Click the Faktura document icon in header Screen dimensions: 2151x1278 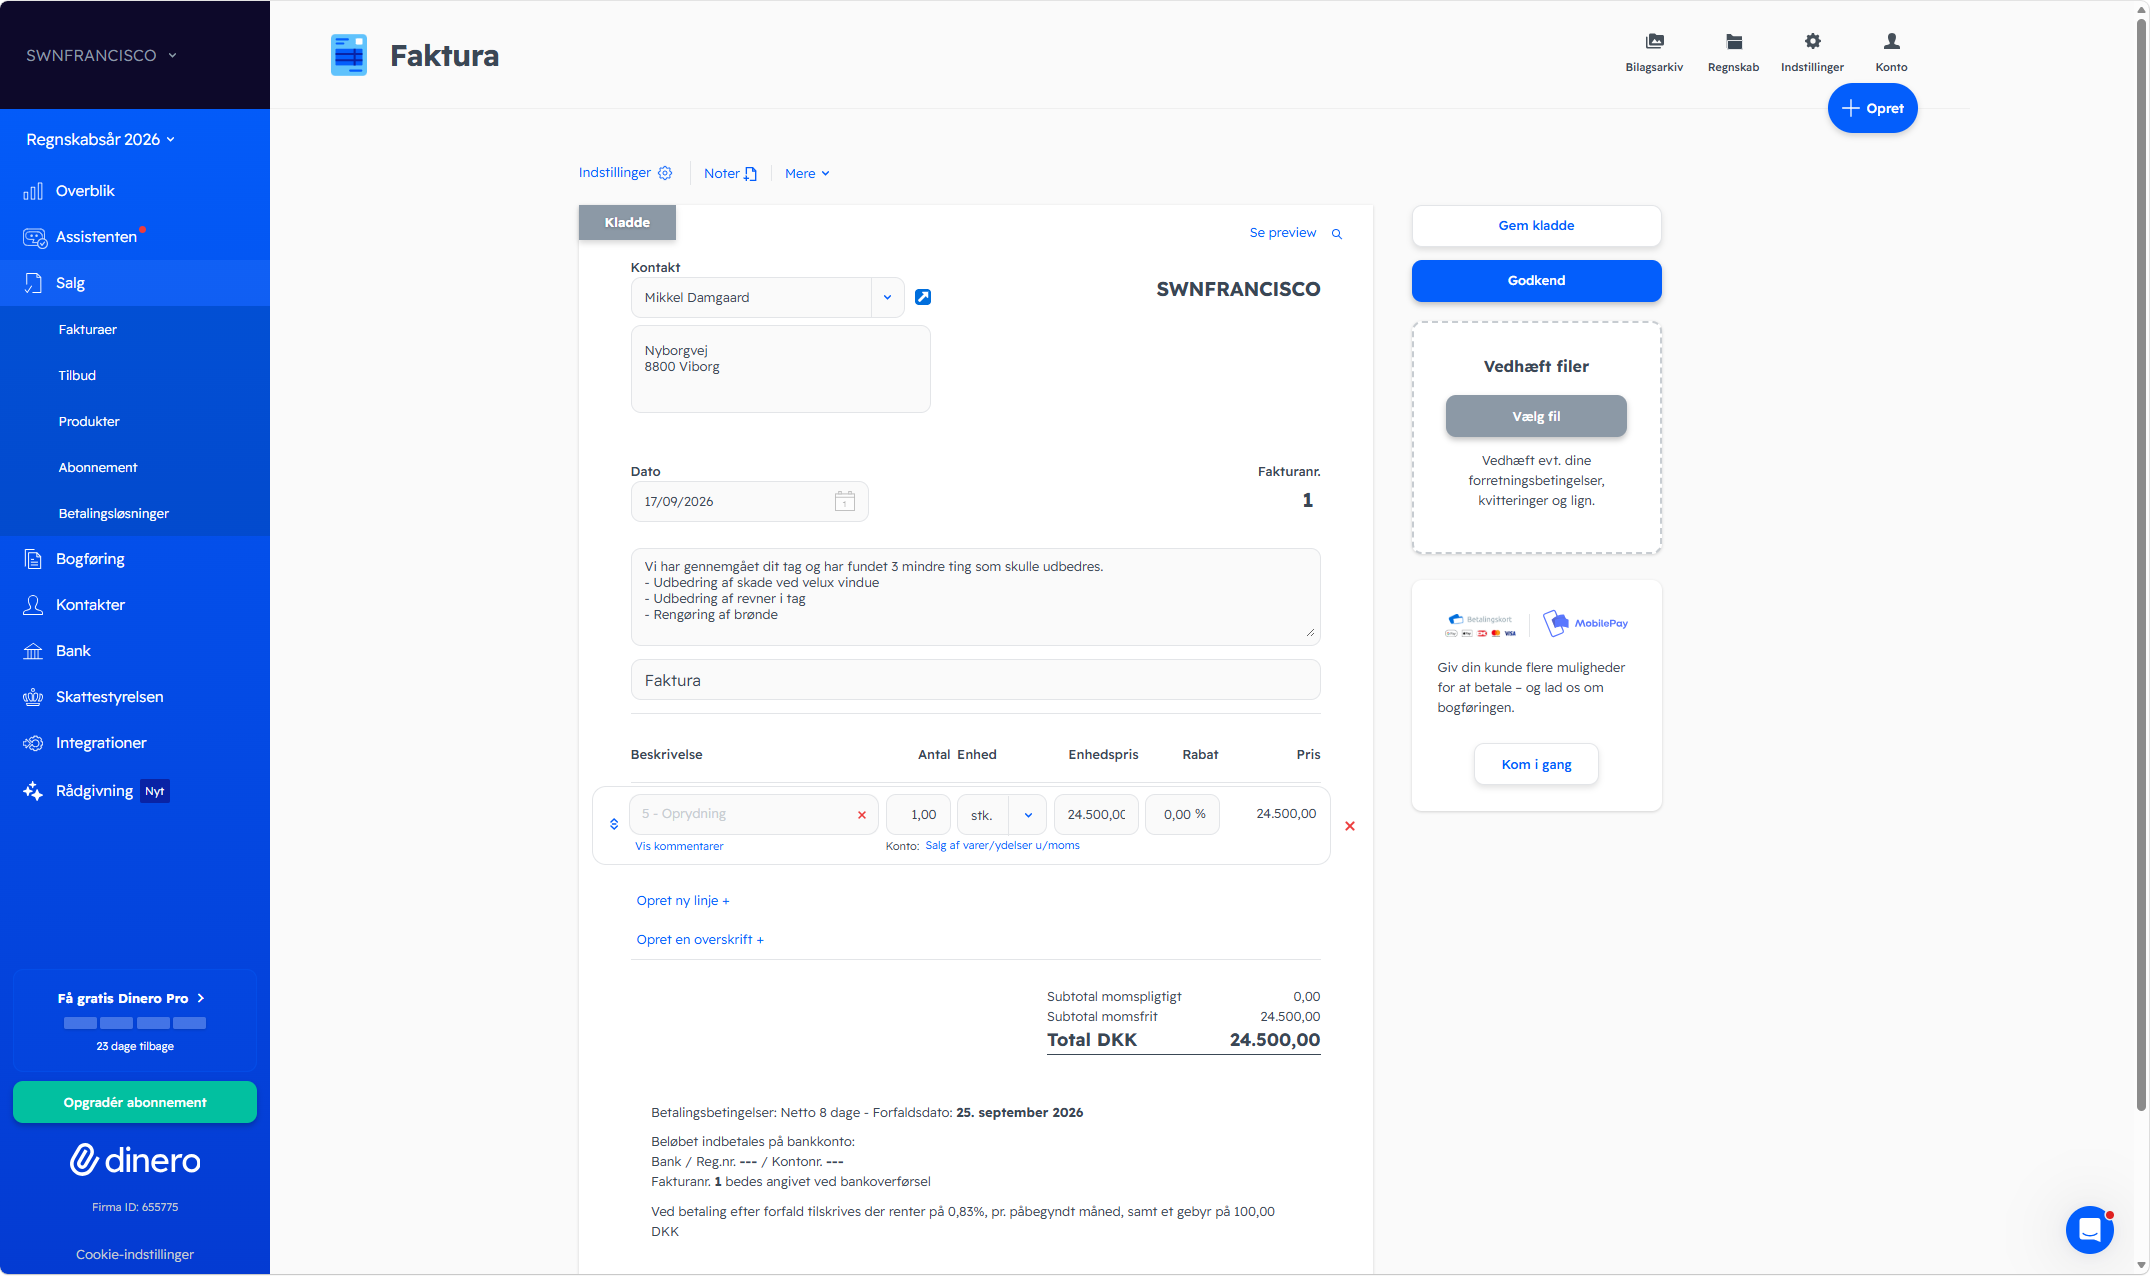pos(349,55)
